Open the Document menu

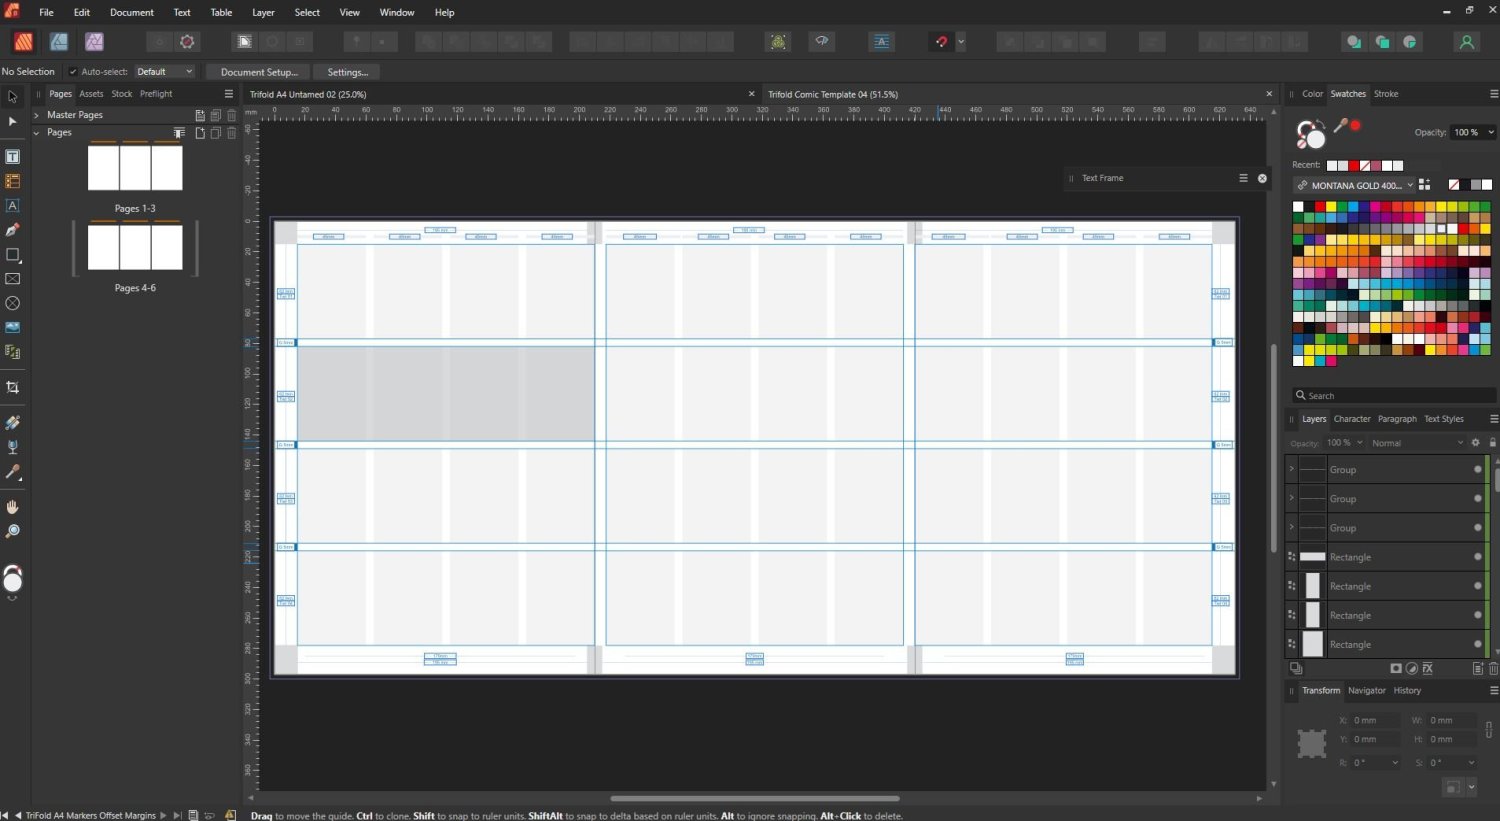click(131, 12)
